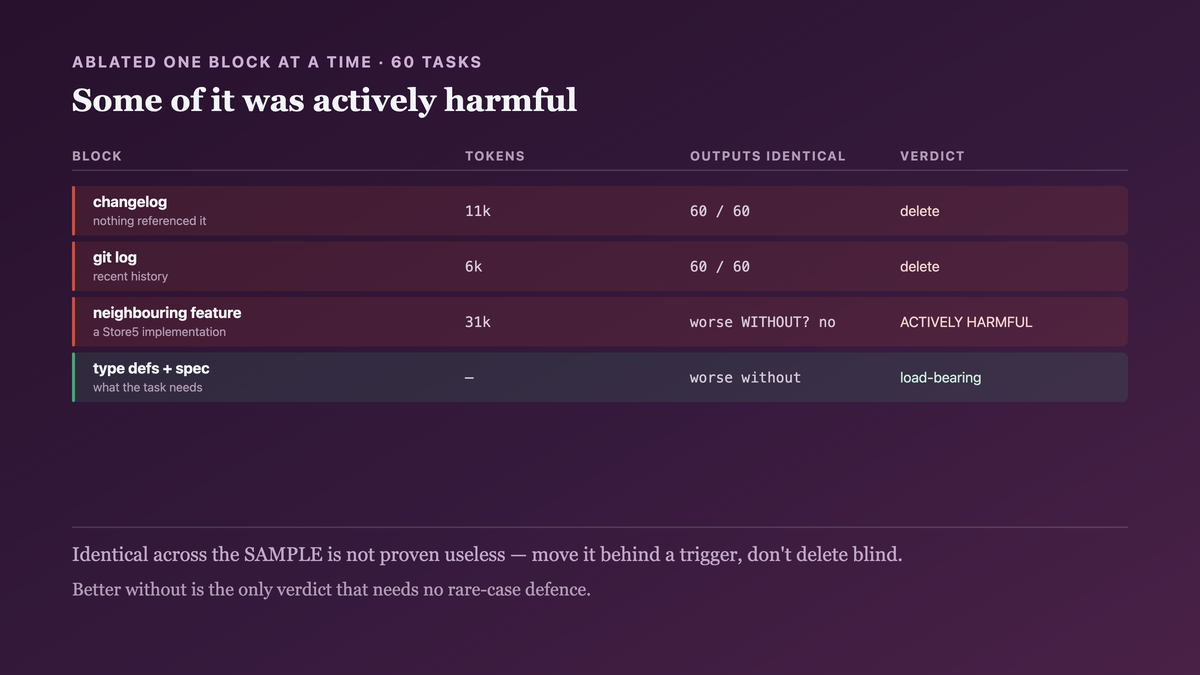Screen dimensions: 1200x675
Task: Click the VERDICT column header
Action: tap(932, 156)
